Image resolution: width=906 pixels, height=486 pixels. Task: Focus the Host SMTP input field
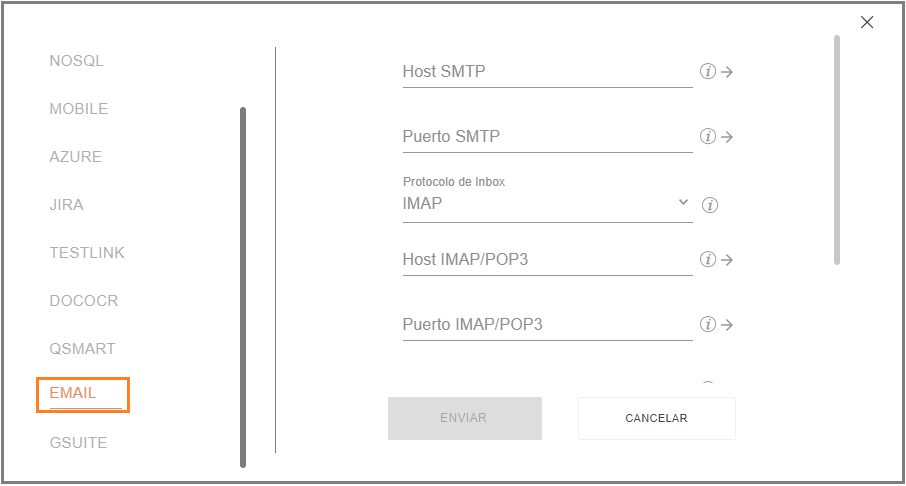click(547, 72)
